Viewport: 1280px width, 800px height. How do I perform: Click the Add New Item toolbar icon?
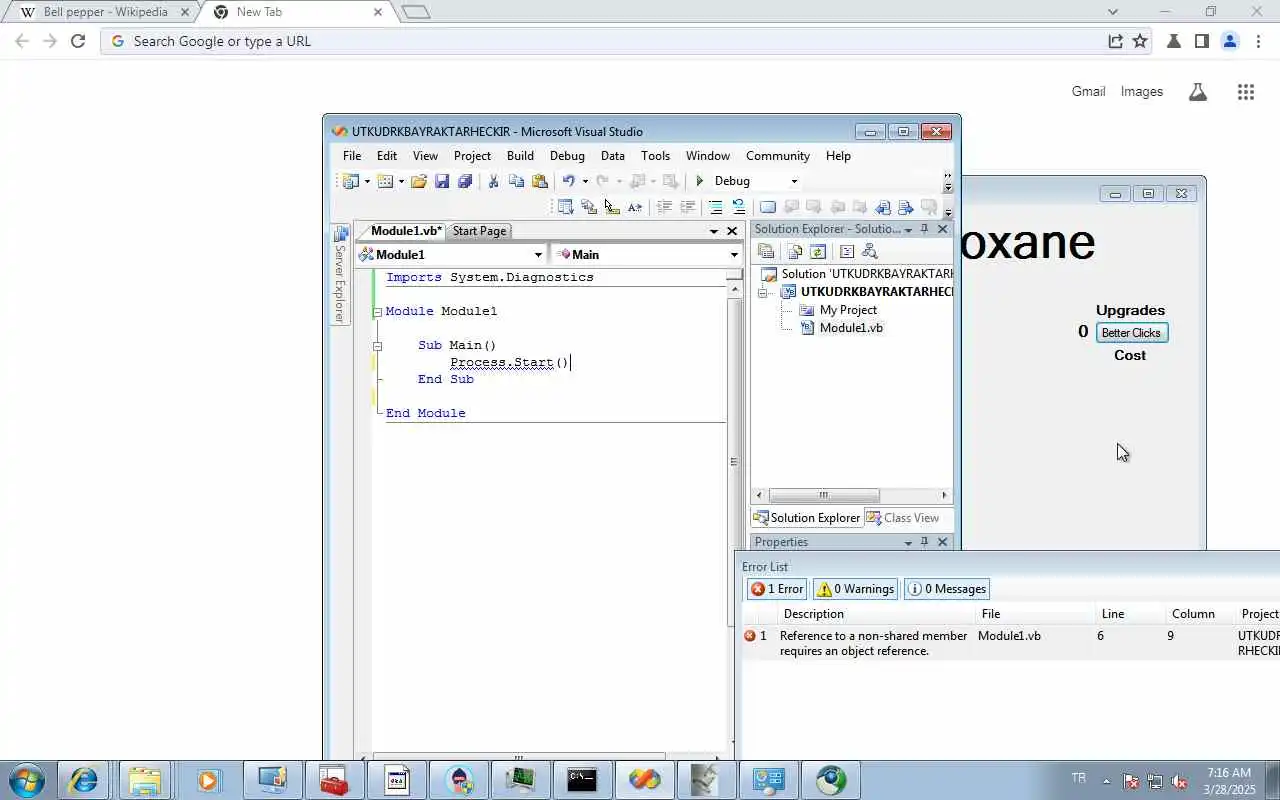tap(385, 181)
